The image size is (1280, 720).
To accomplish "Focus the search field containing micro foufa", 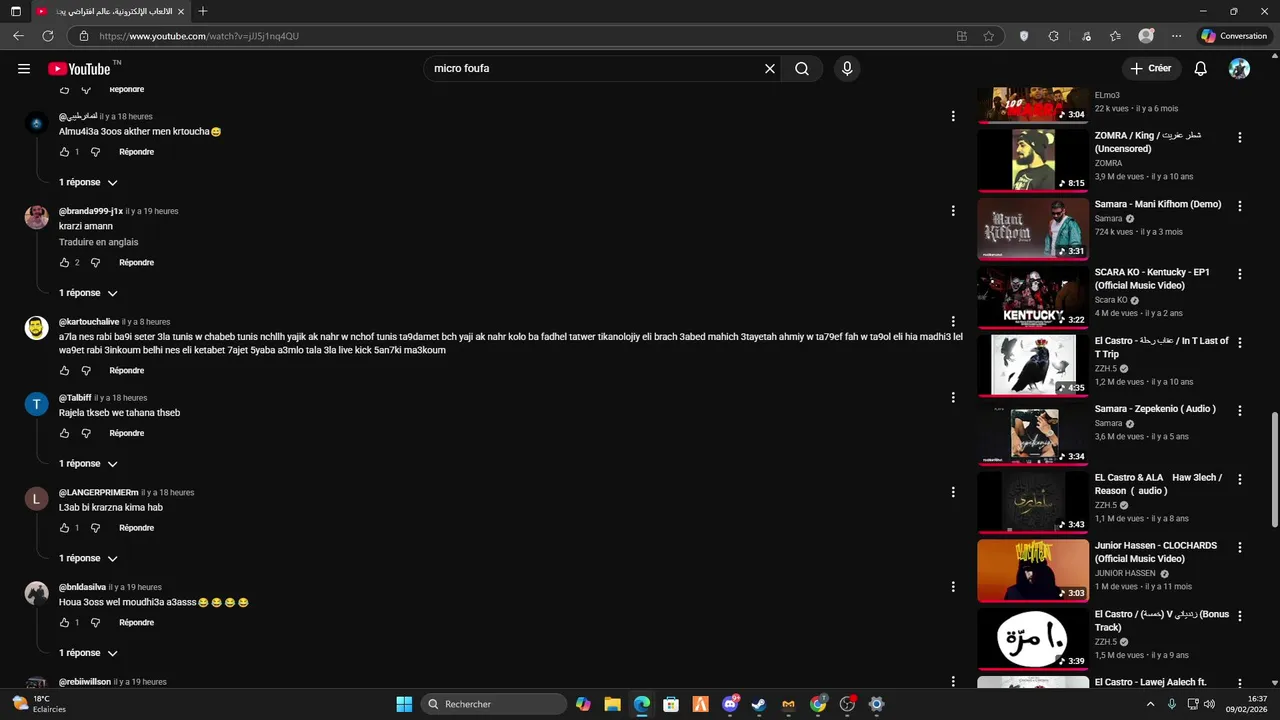I will [x=595, y=69].
